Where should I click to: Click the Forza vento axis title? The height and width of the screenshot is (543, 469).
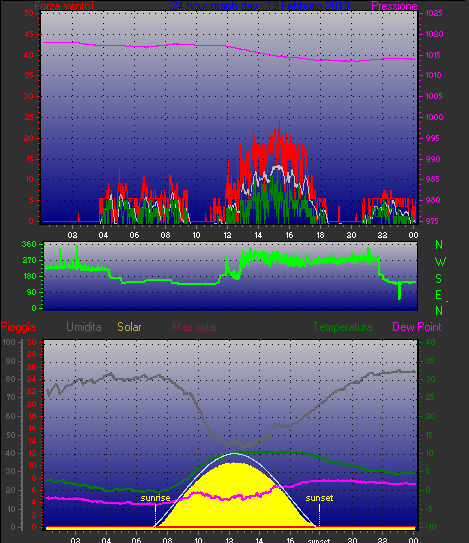coord(64,6)
